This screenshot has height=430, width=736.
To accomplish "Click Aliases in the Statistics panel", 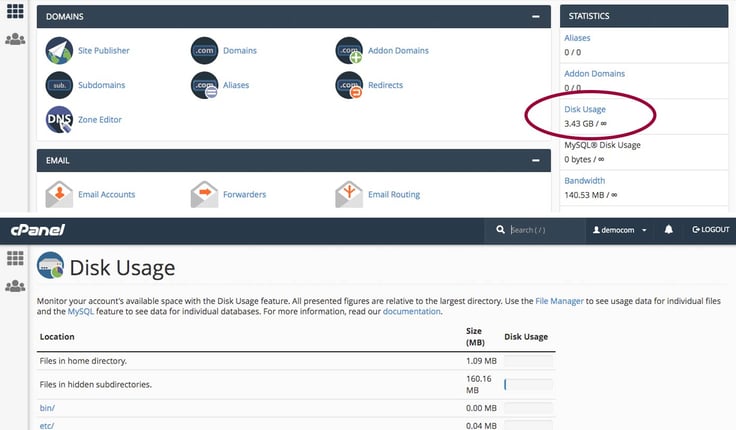I will pos(577,38).
